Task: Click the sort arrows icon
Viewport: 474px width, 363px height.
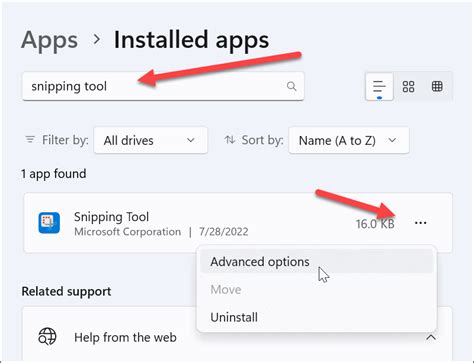Action: click(x=230, y=140)
